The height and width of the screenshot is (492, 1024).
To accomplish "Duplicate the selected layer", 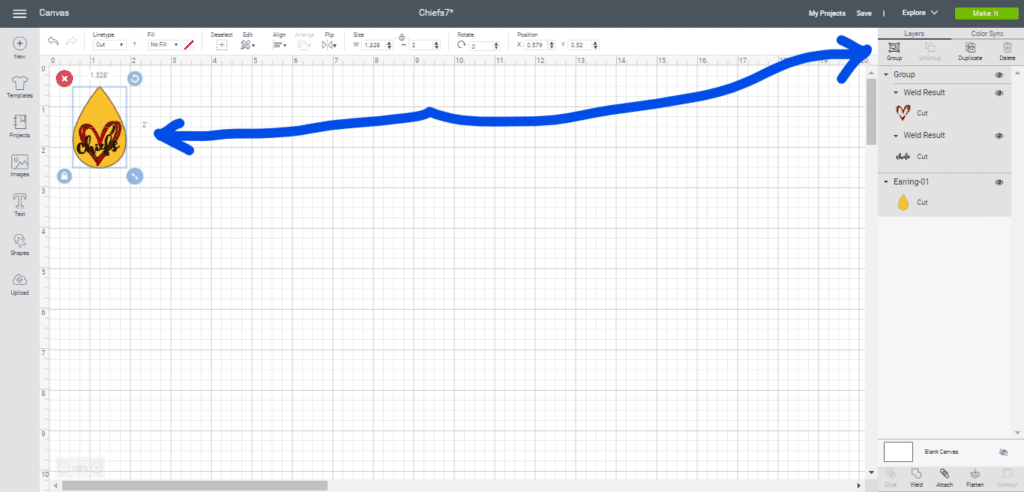I will pos(968,51).
